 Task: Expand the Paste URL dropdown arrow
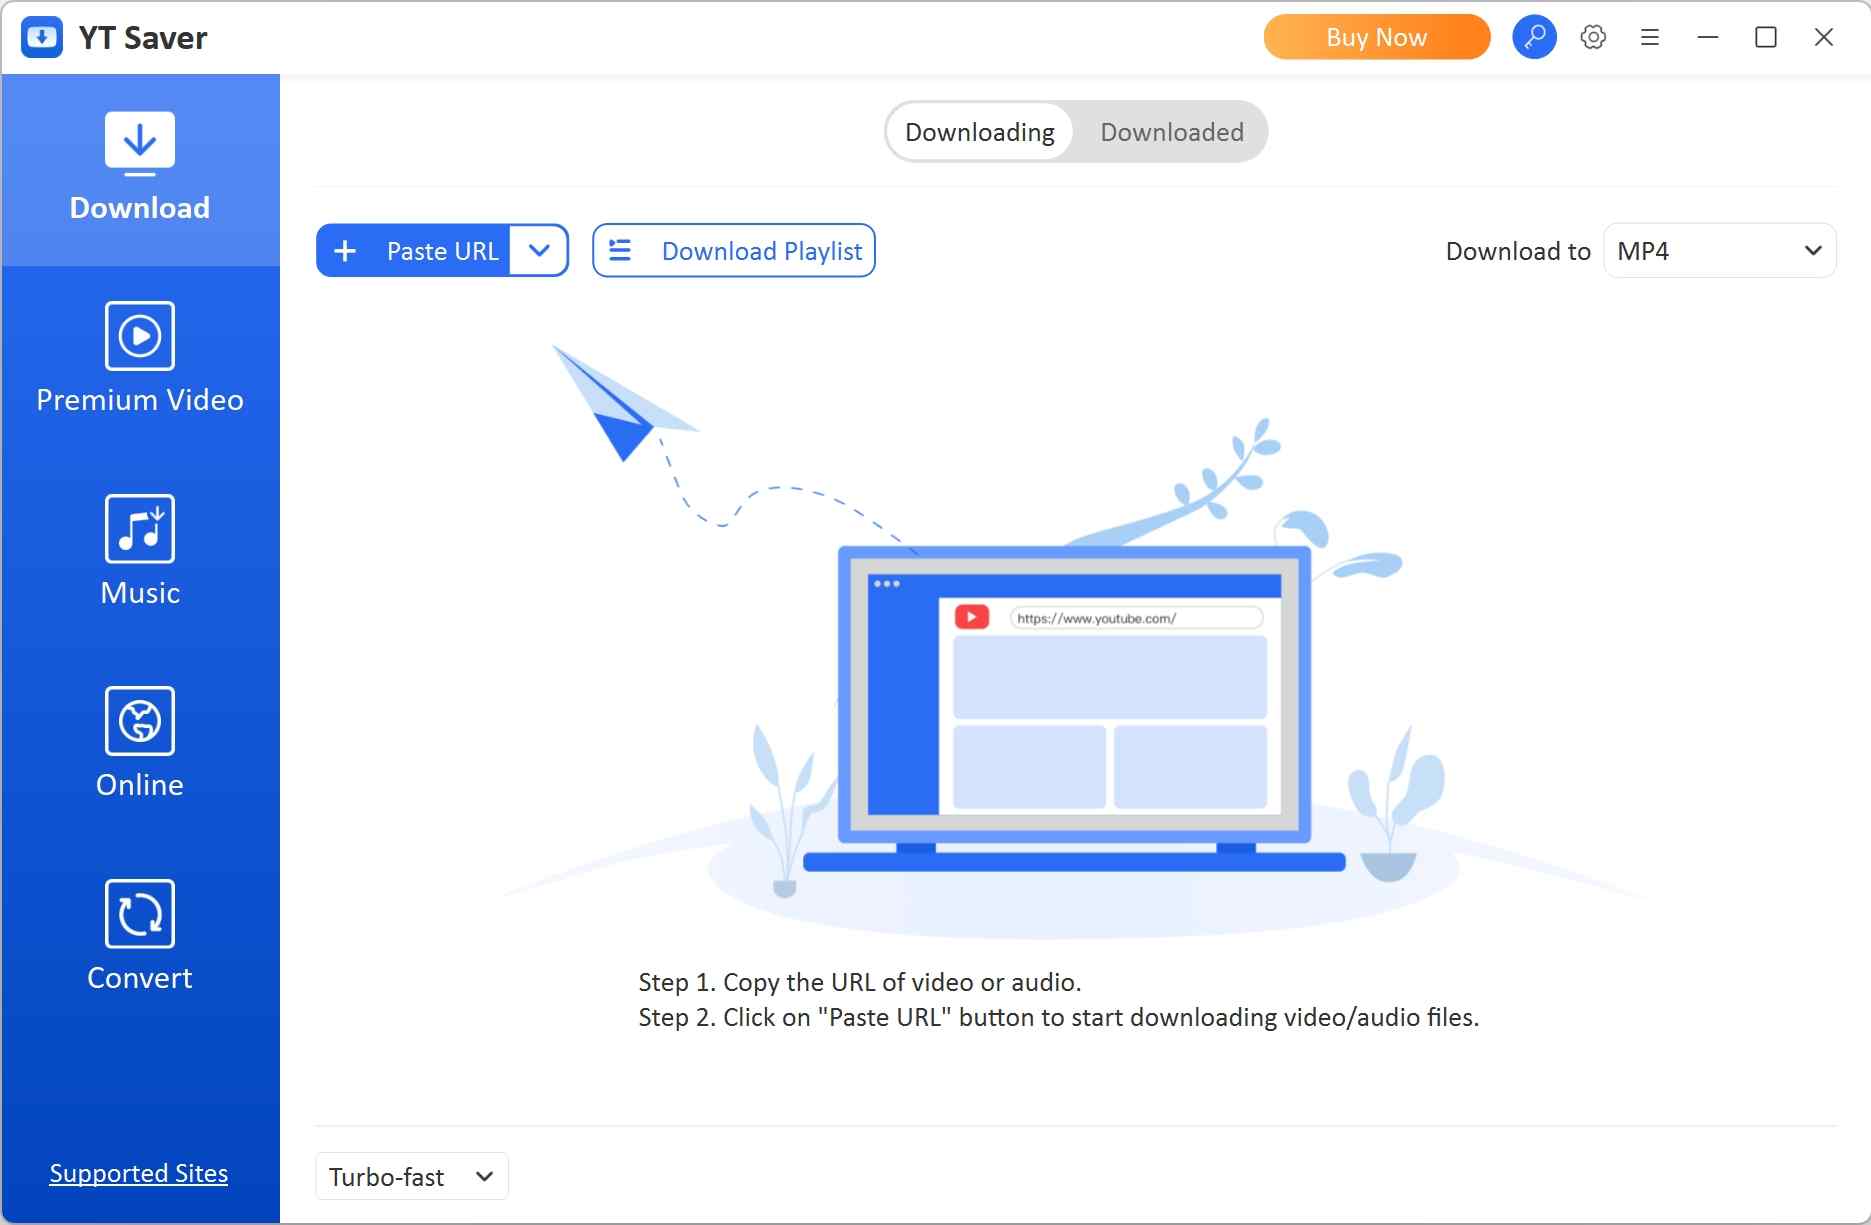point(540,250)
